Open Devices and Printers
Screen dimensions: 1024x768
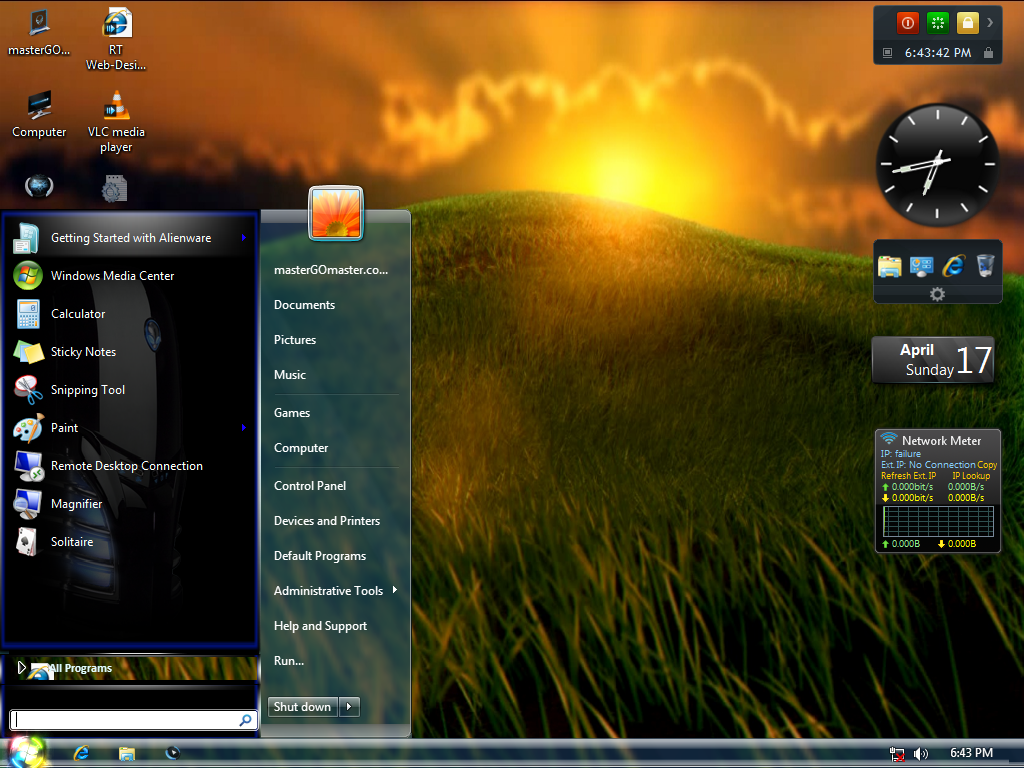pos(327,520)
